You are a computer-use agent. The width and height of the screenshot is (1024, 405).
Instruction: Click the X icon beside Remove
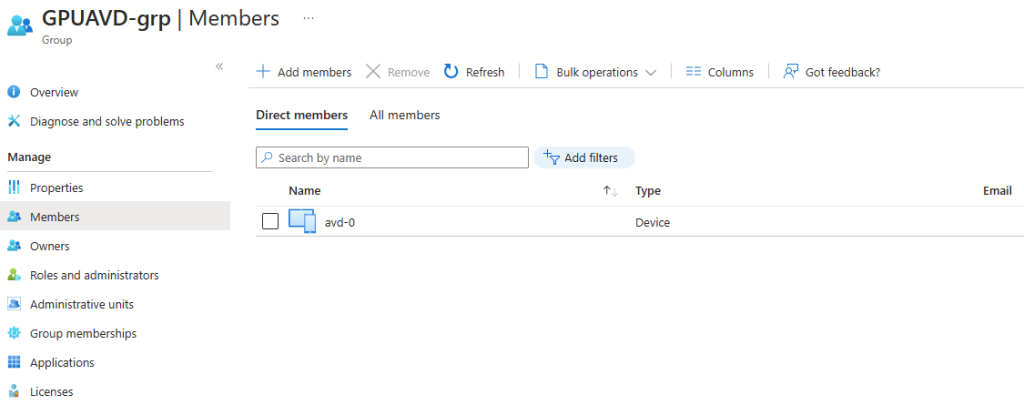pyautogui.click(x=373, y=71)
